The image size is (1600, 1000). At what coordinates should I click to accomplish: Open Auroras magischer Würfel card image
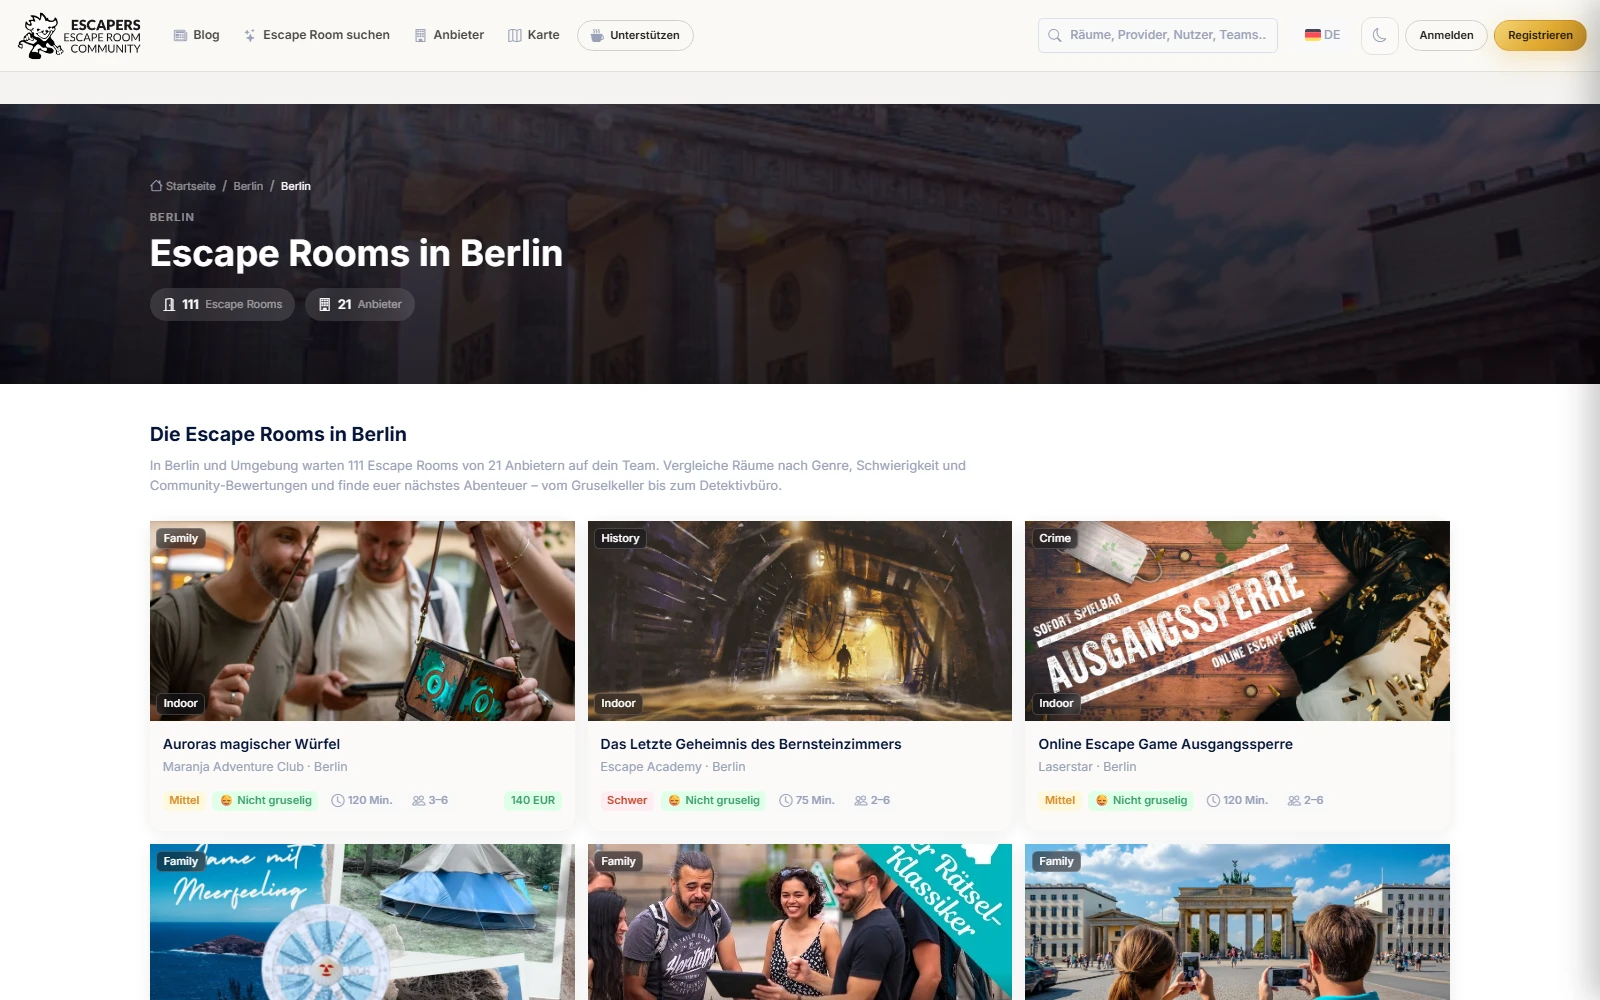click(x=362, y=620)
